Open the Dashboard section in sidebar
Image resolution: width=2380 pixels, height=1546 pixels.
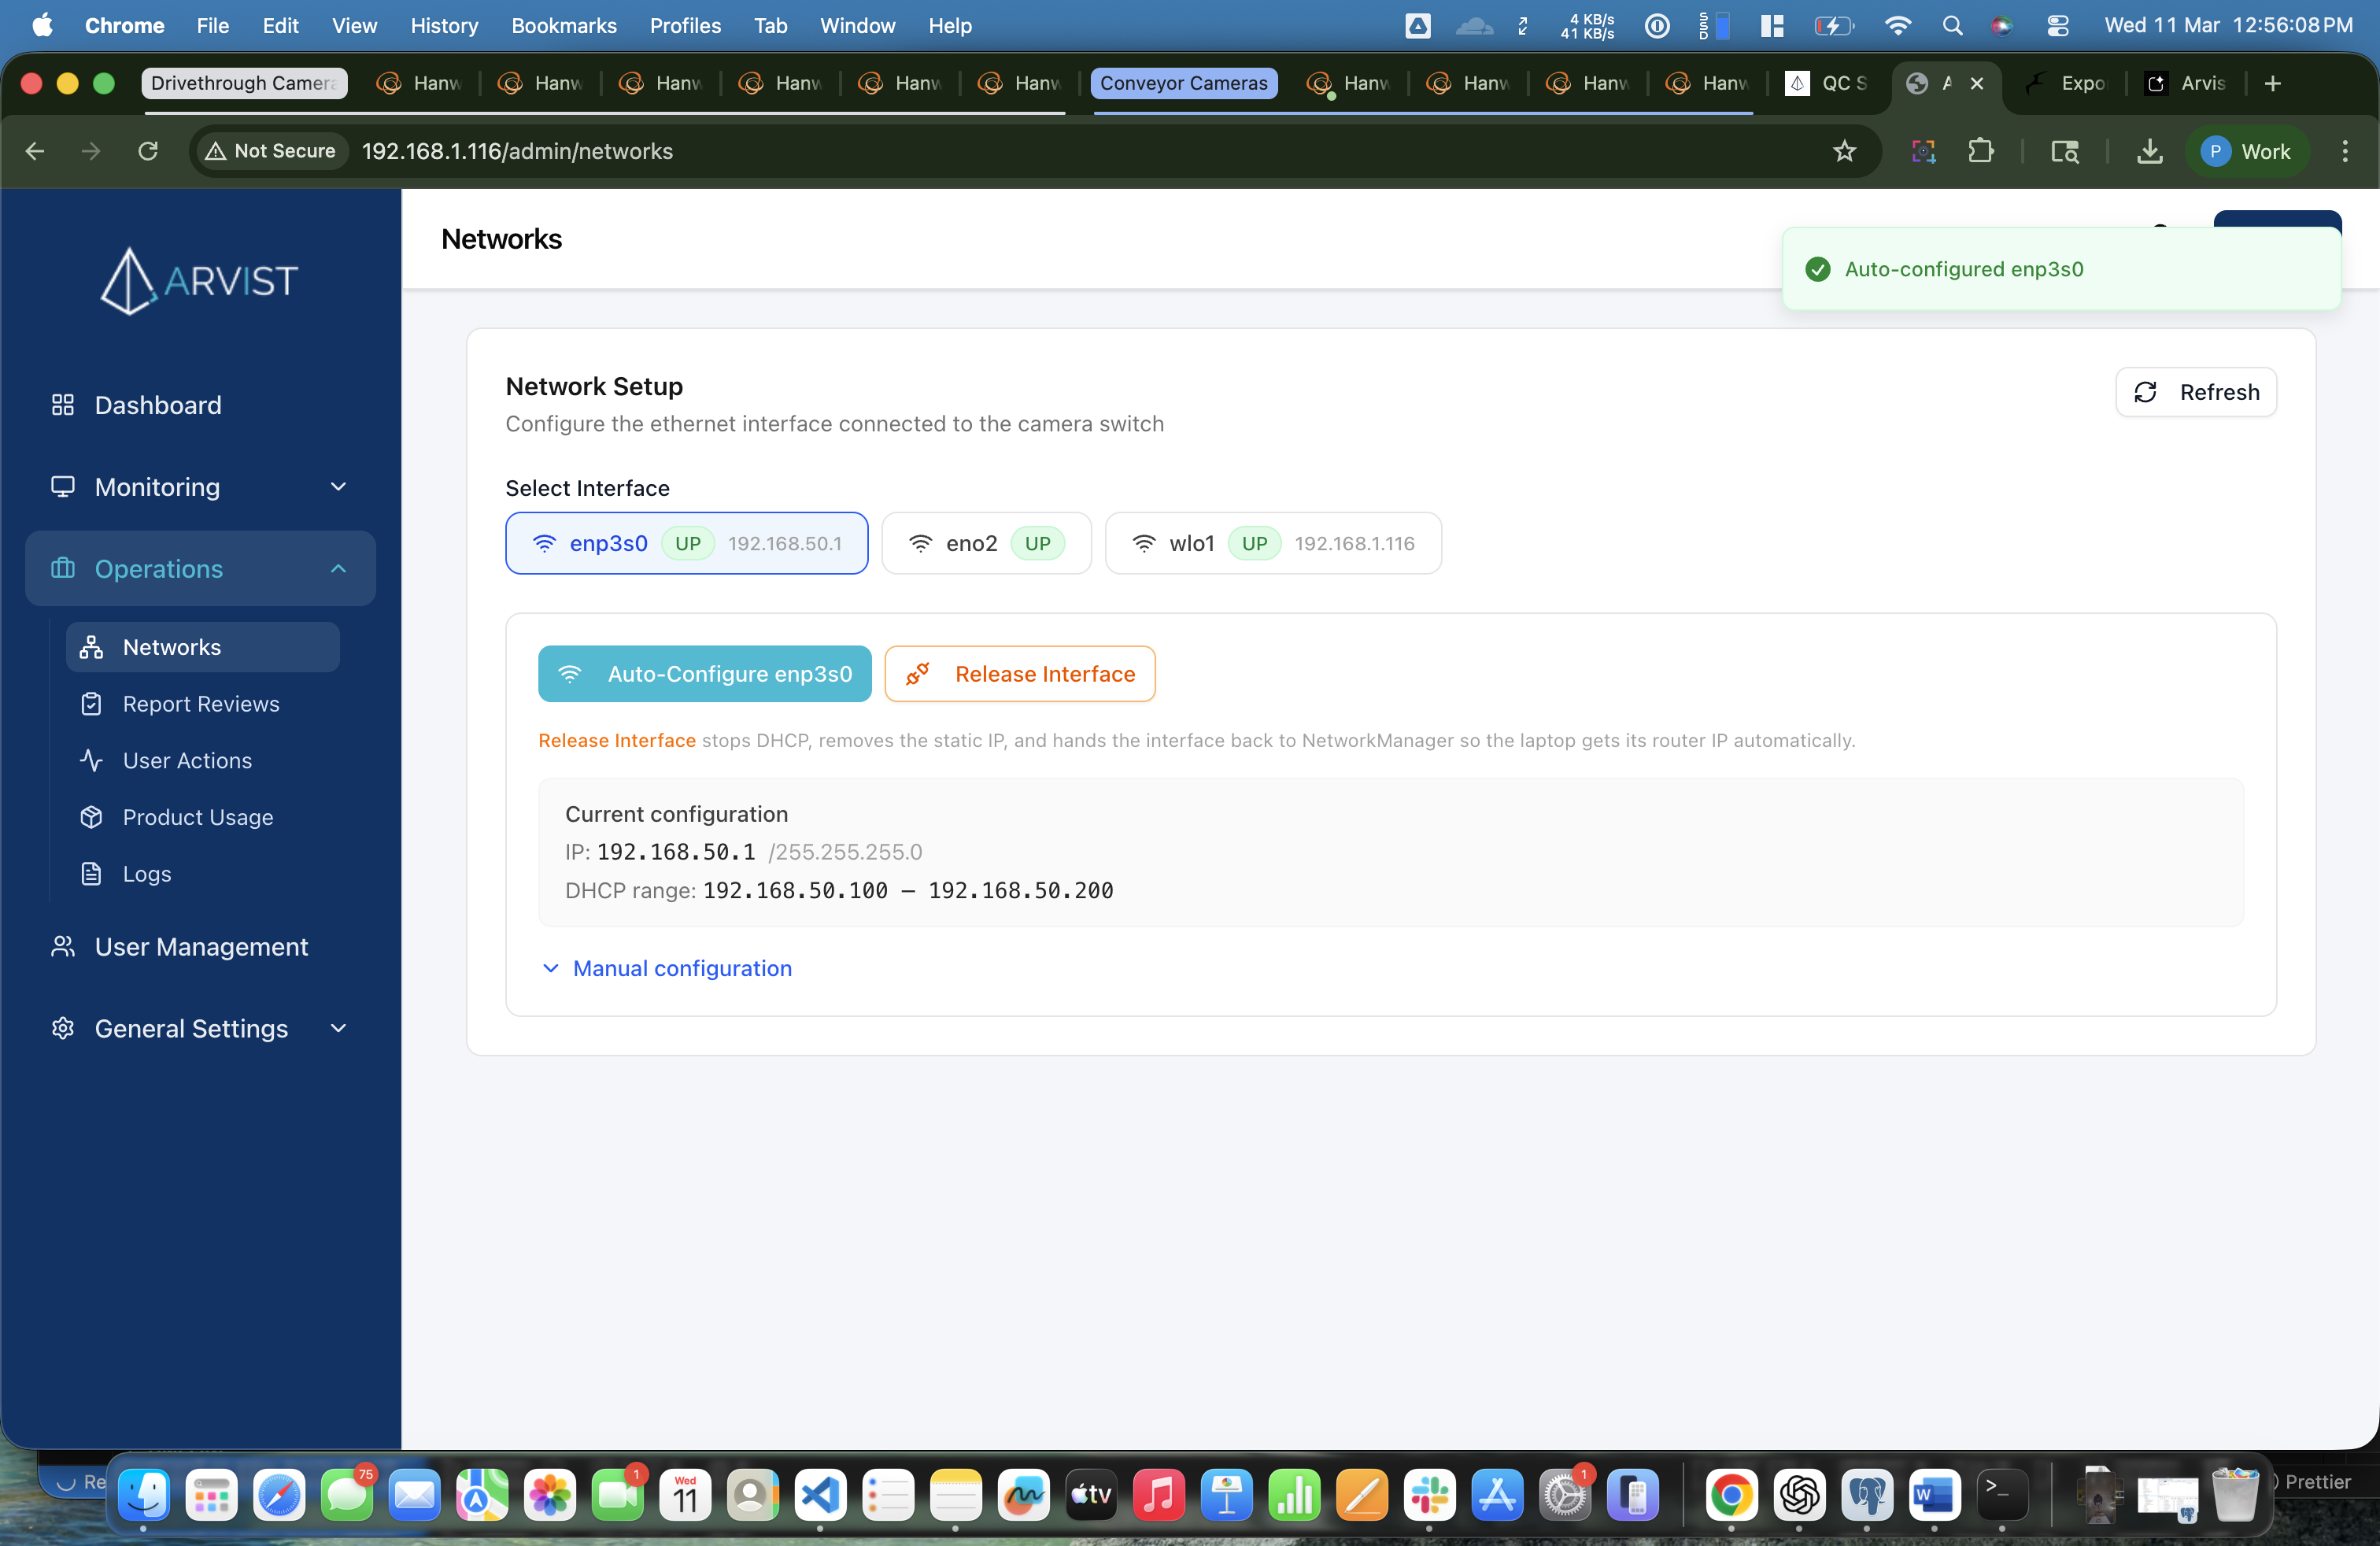coord(157,405)
